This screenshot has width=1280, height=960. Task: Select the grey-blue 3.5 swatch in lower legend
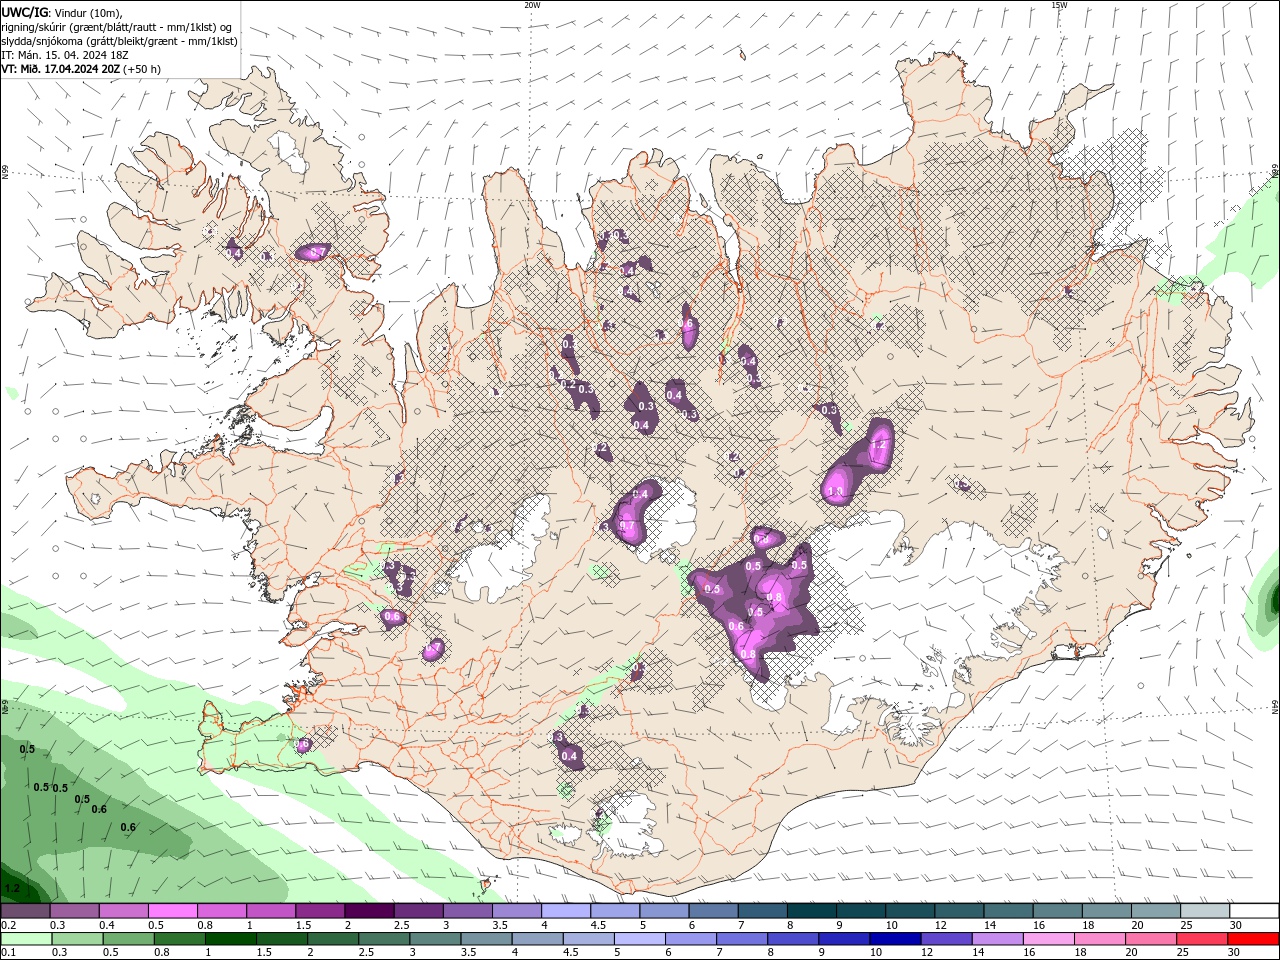tap(486, 939)
